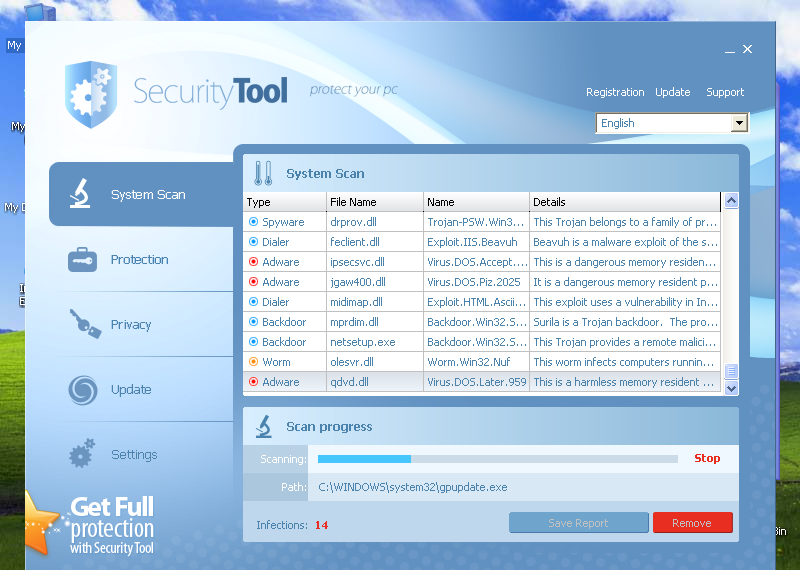Select the midimap.dll file name cell
This screenshot has width=800, height=570.
(375, 302)
